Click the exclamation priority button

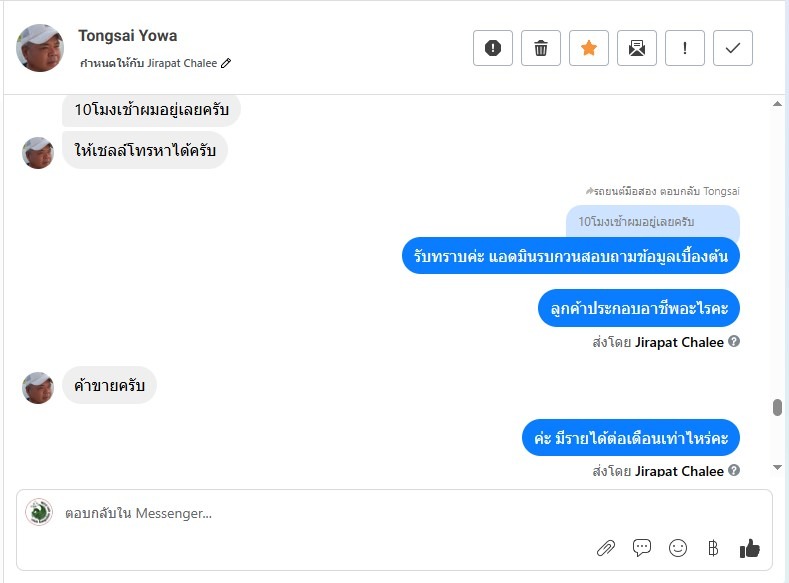click(x=685, y=48)
